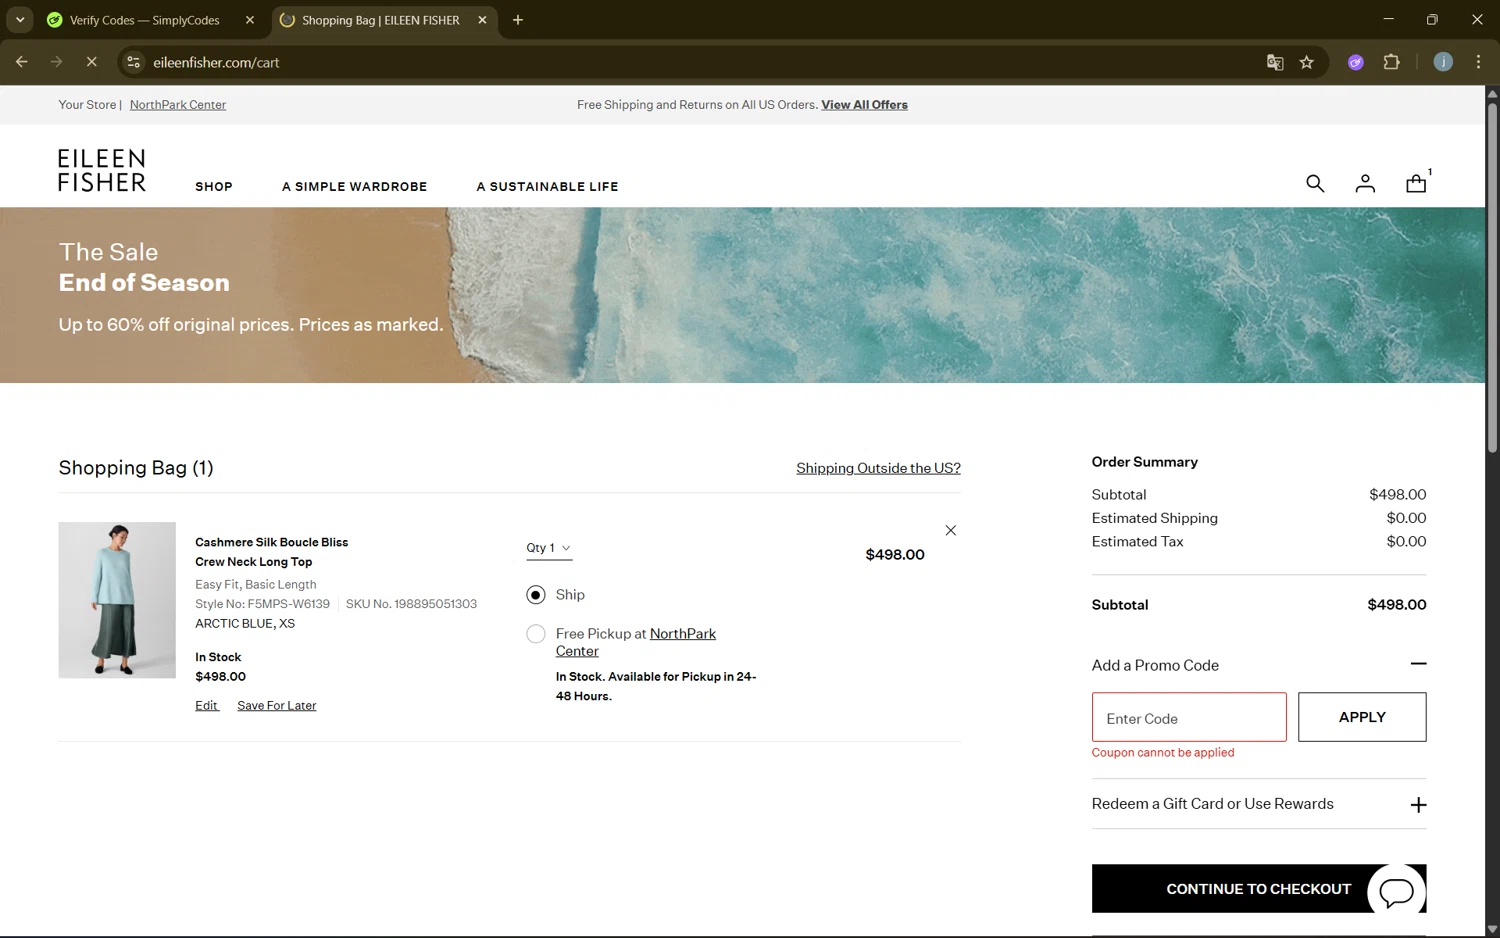1500x938 pixels.
Task: Stop page loading with X button
Action: [x=91, y=62]
